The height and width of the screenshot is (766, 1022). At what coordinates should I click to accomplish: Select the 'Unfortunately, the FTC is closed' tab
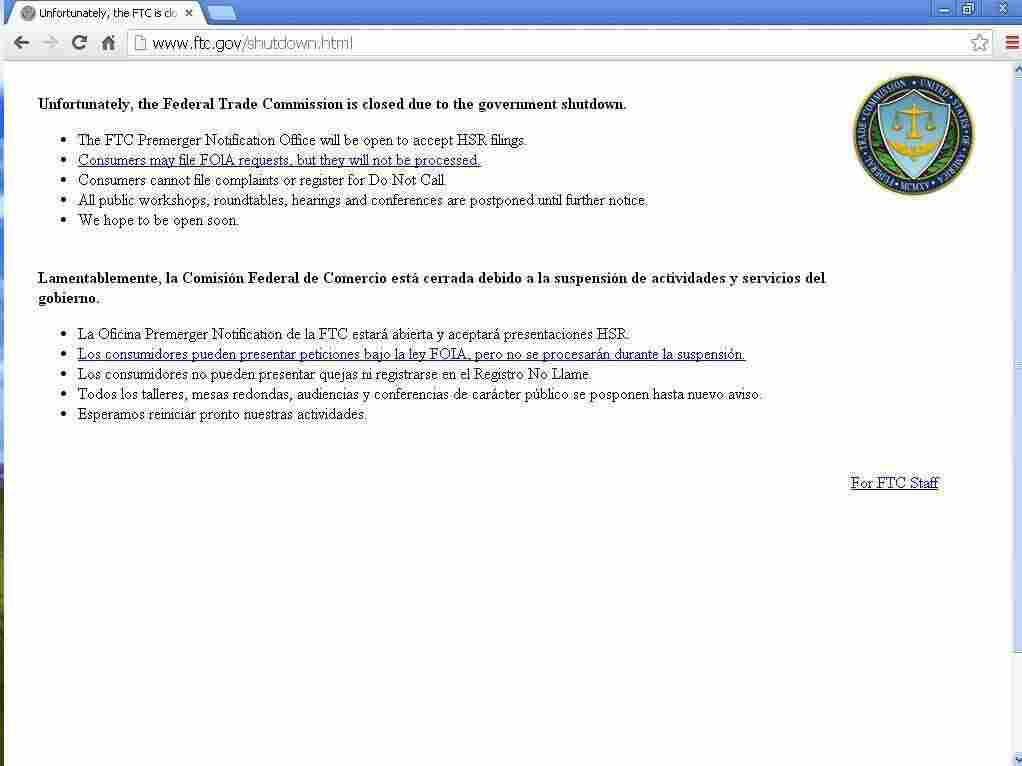[106, 13]
